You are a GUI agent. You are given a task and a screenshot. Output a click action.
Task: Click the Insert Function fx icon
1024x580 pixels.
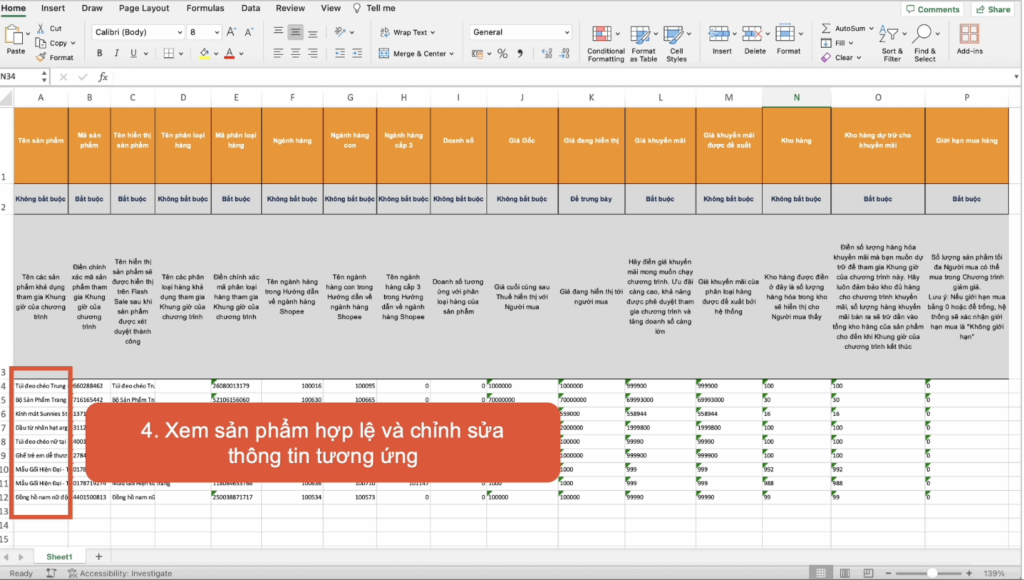click(x=105, y=76)
